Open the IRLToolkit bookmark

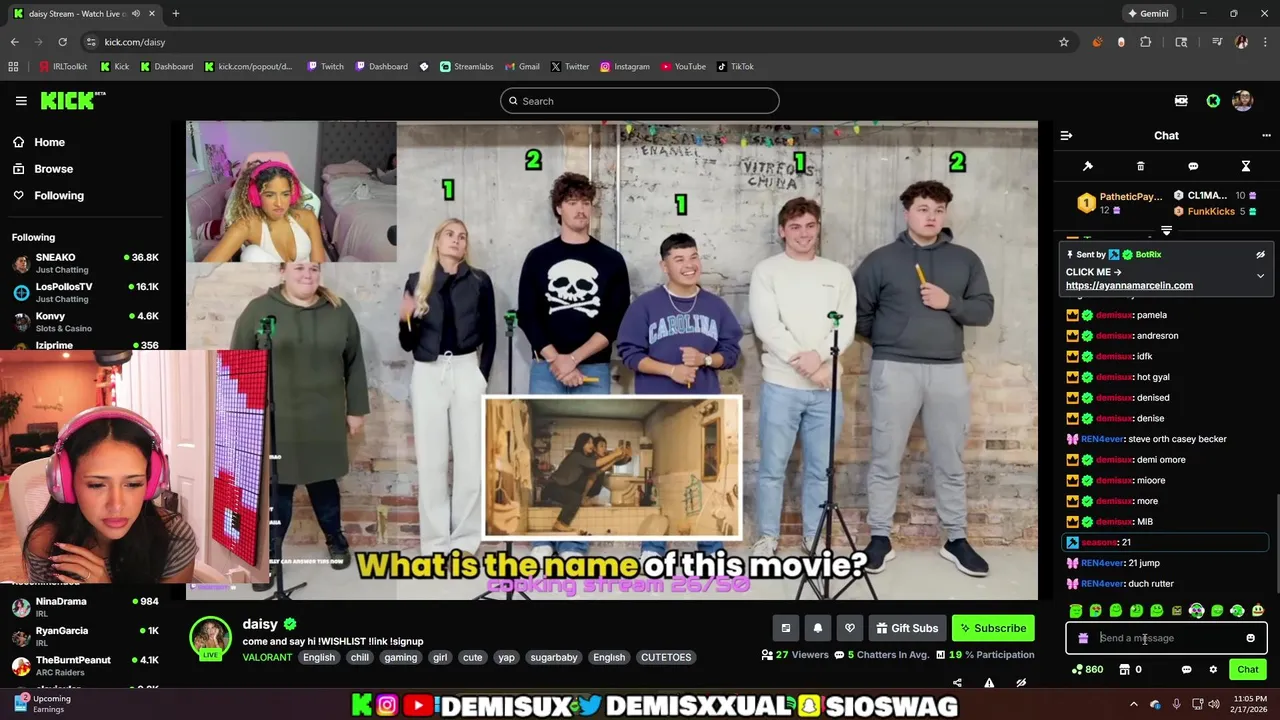tap(63, 67)
